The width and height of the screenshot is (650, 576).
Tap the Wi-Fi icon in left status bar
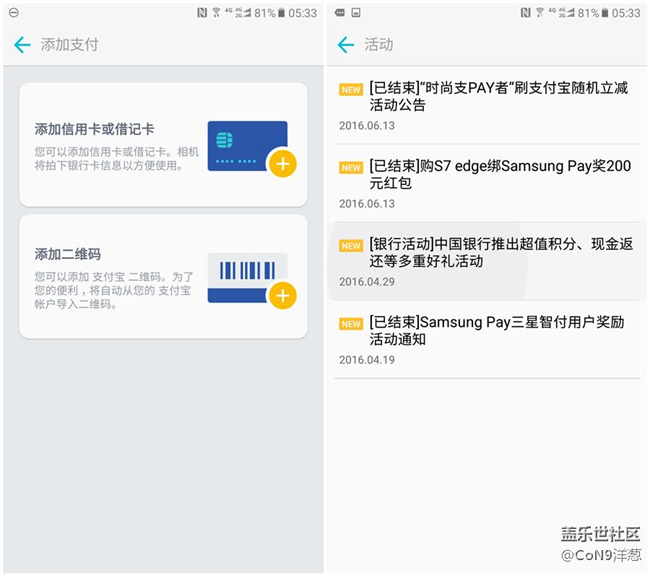216,13
